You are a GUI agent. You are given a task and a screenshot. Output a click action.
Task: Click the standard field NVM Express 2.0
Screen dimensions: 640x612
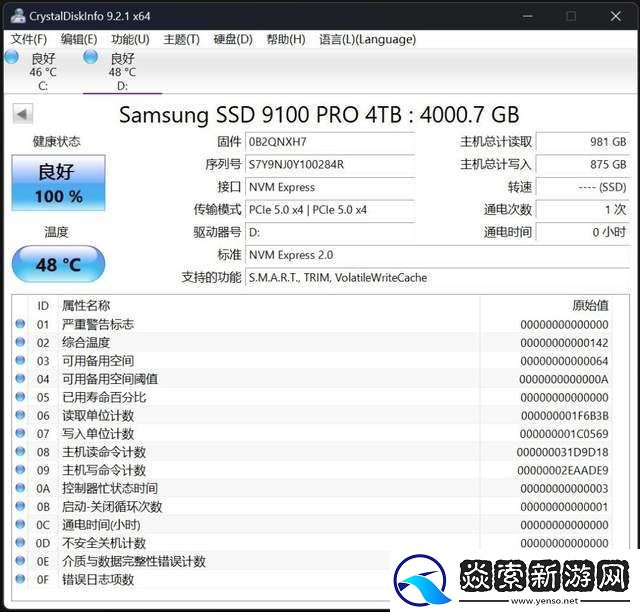[438, 255]
